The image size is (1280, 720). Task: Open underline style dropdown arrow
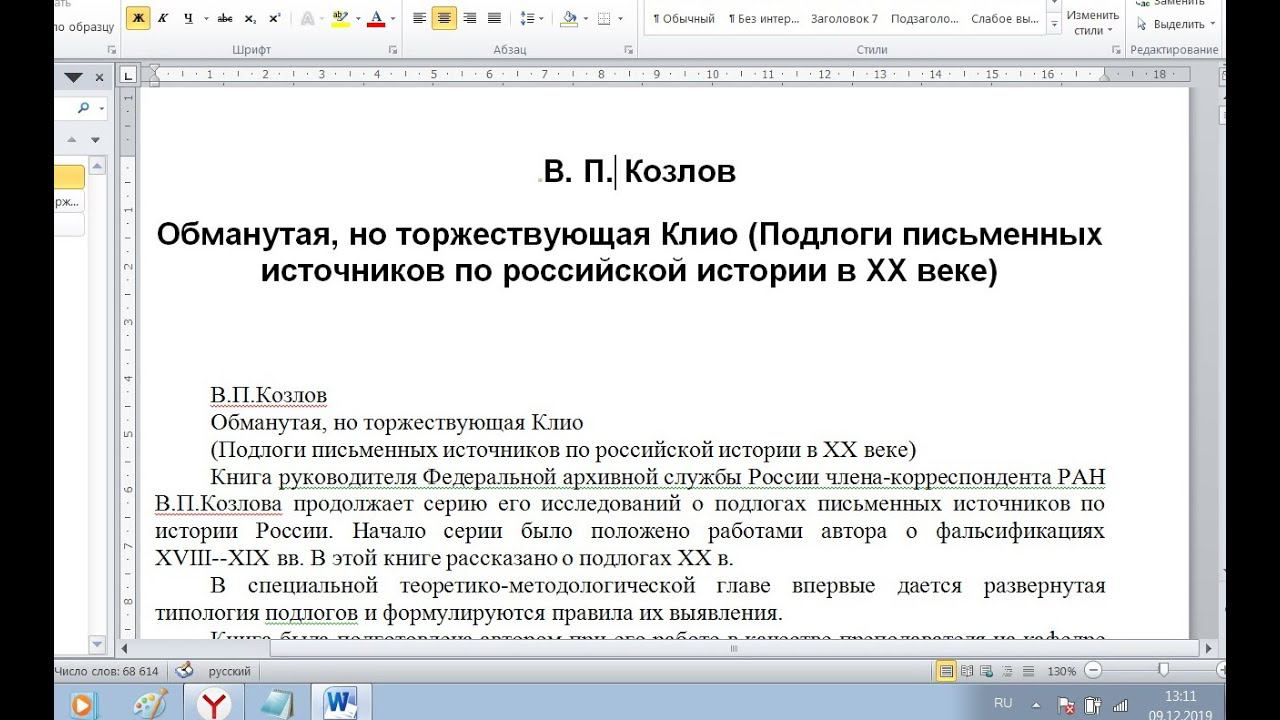coord(206,18)
